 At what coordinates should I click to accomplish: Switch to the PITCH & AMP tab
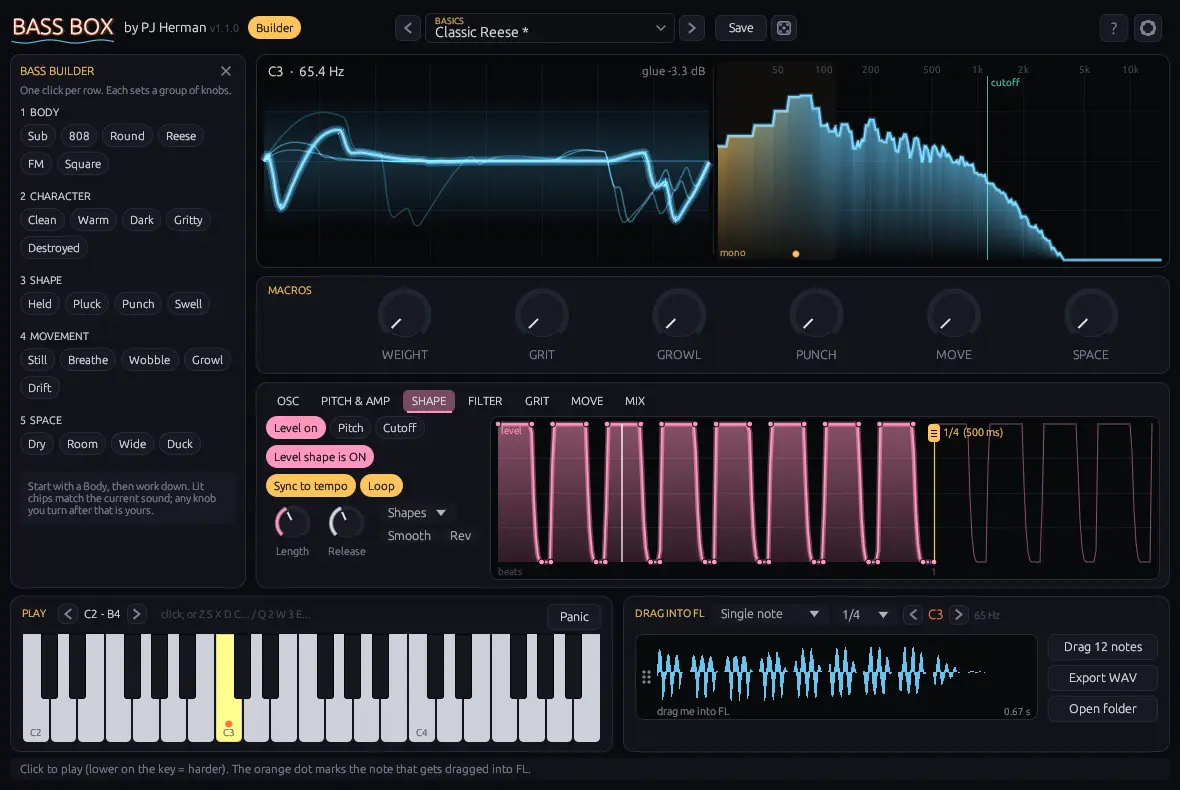pyautogui.click(x=355, y=401)
